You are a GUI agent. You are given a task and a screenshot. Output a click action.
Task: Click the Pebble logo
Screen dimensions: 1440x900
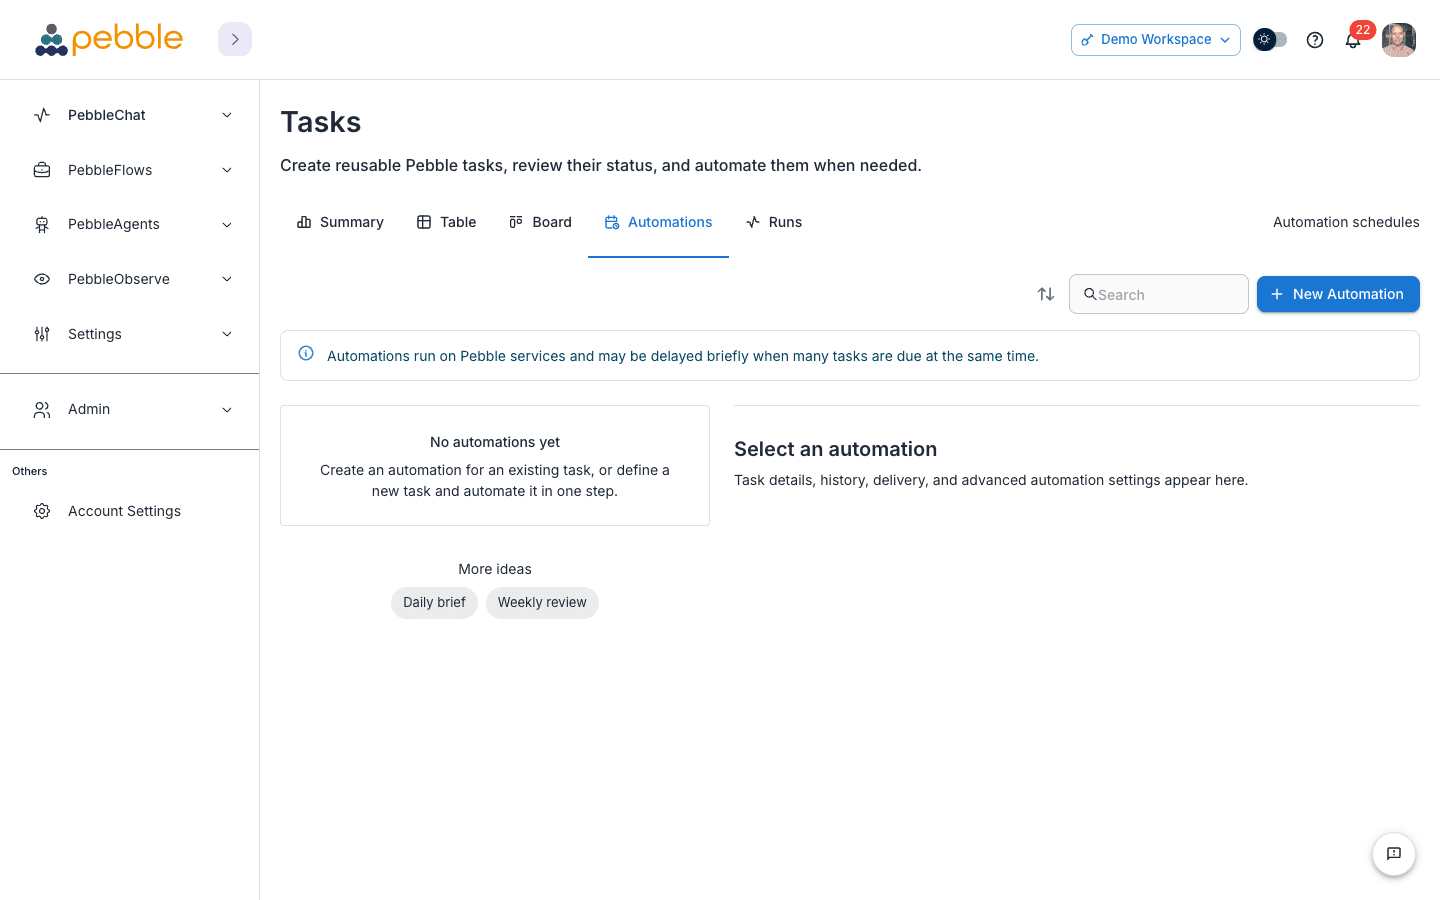tap(109, 39)
